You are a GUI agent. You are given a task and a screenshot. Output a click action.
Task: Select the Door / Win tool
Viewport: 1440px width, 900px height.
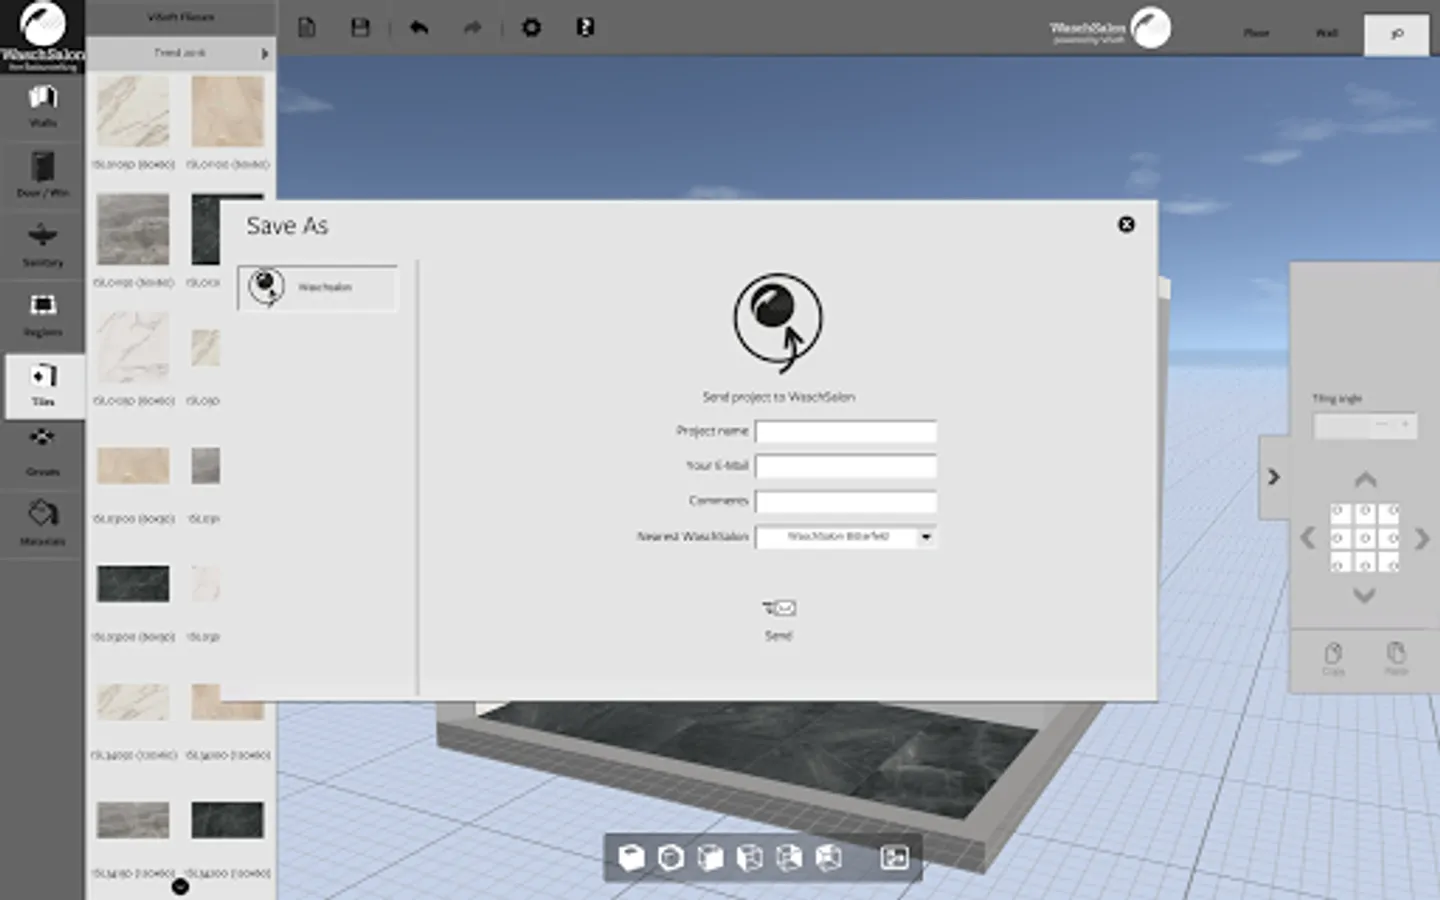[x=42, y=174]
